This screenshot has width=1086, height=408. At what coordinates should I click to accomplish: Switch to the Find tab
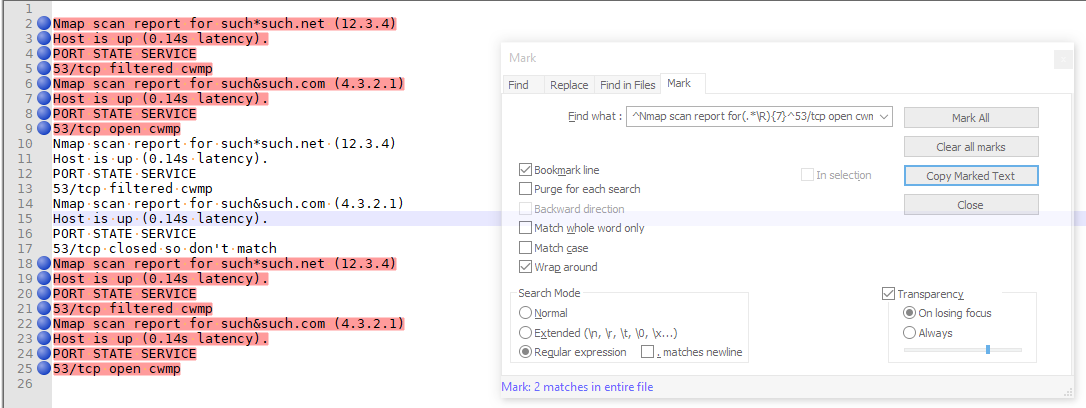[518, 85]
